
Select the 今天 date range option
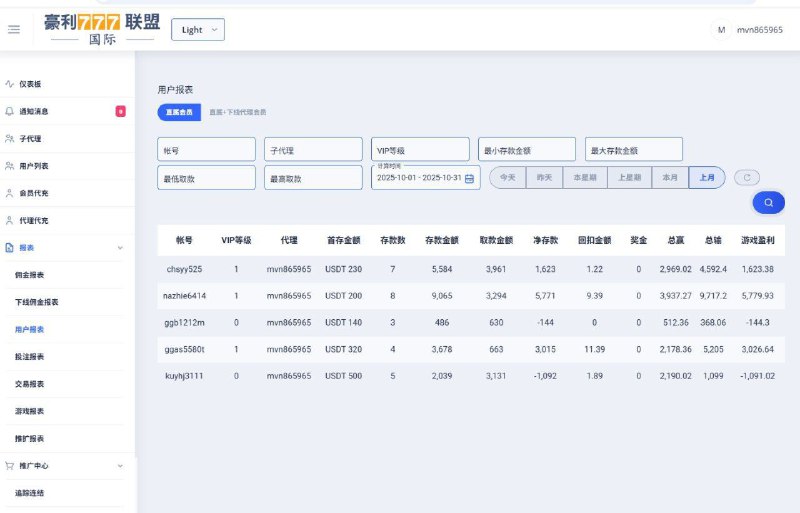tap(507, 177)
